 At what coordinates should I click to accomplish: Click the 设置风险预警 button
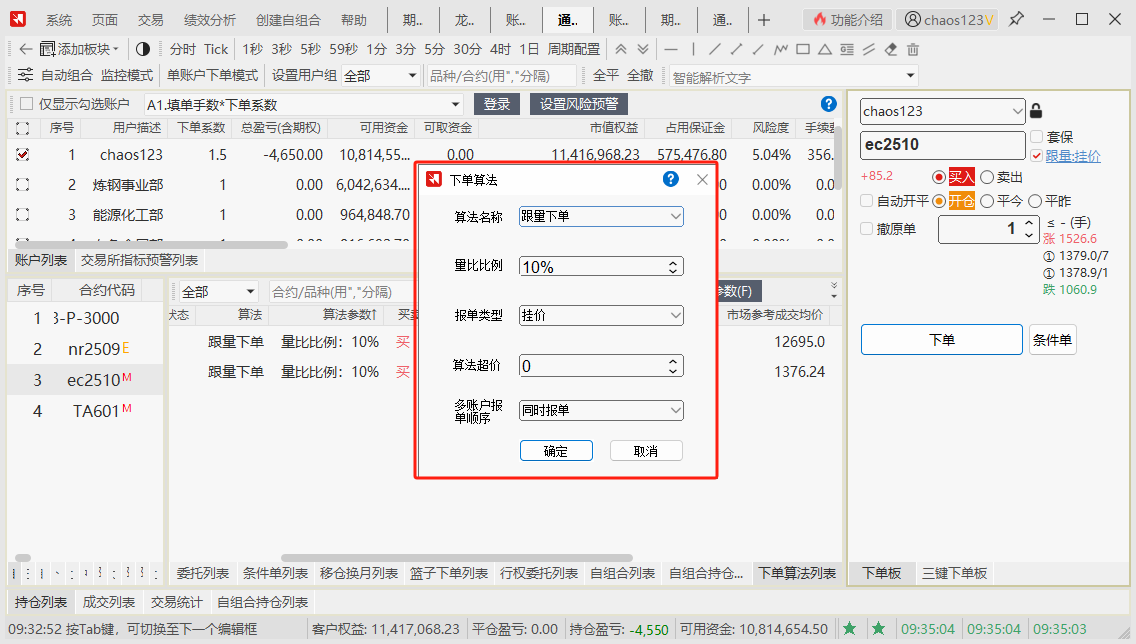579,104
